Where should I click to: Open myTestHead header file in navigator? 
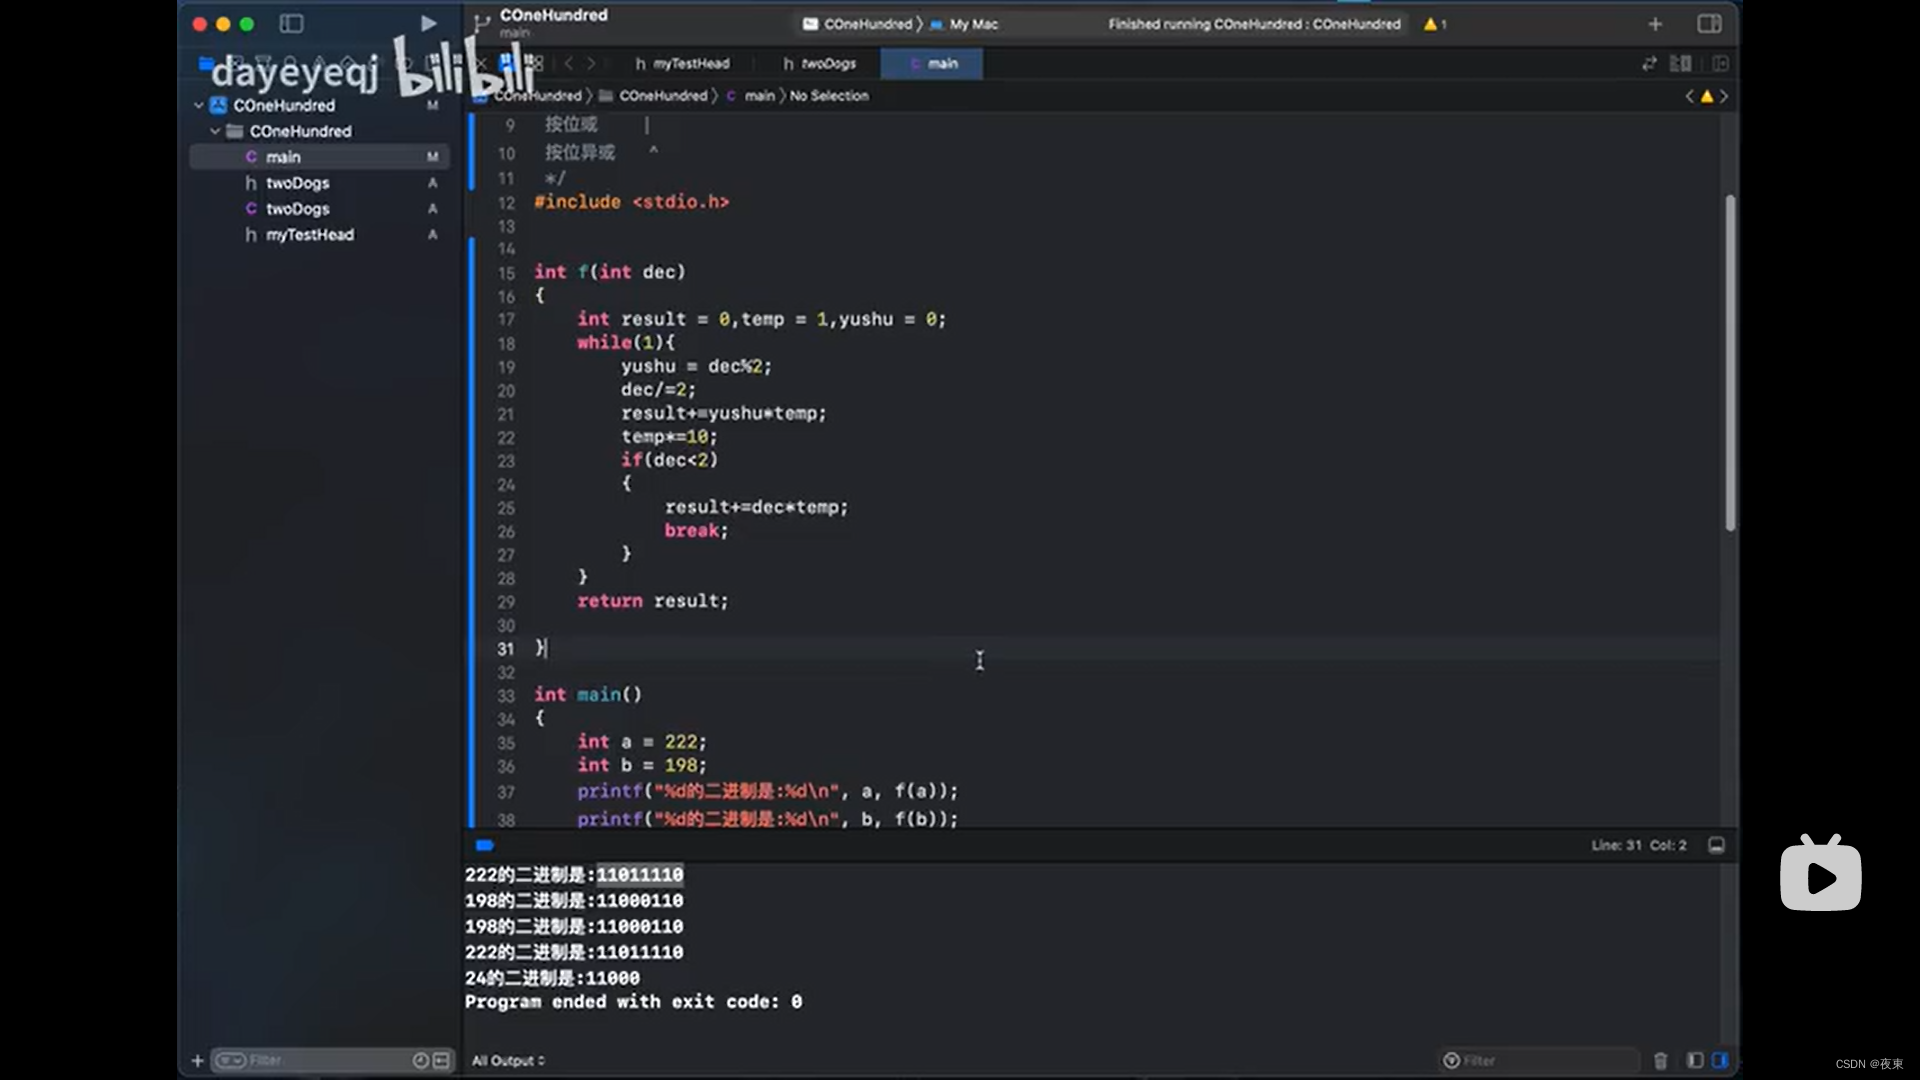309,234
